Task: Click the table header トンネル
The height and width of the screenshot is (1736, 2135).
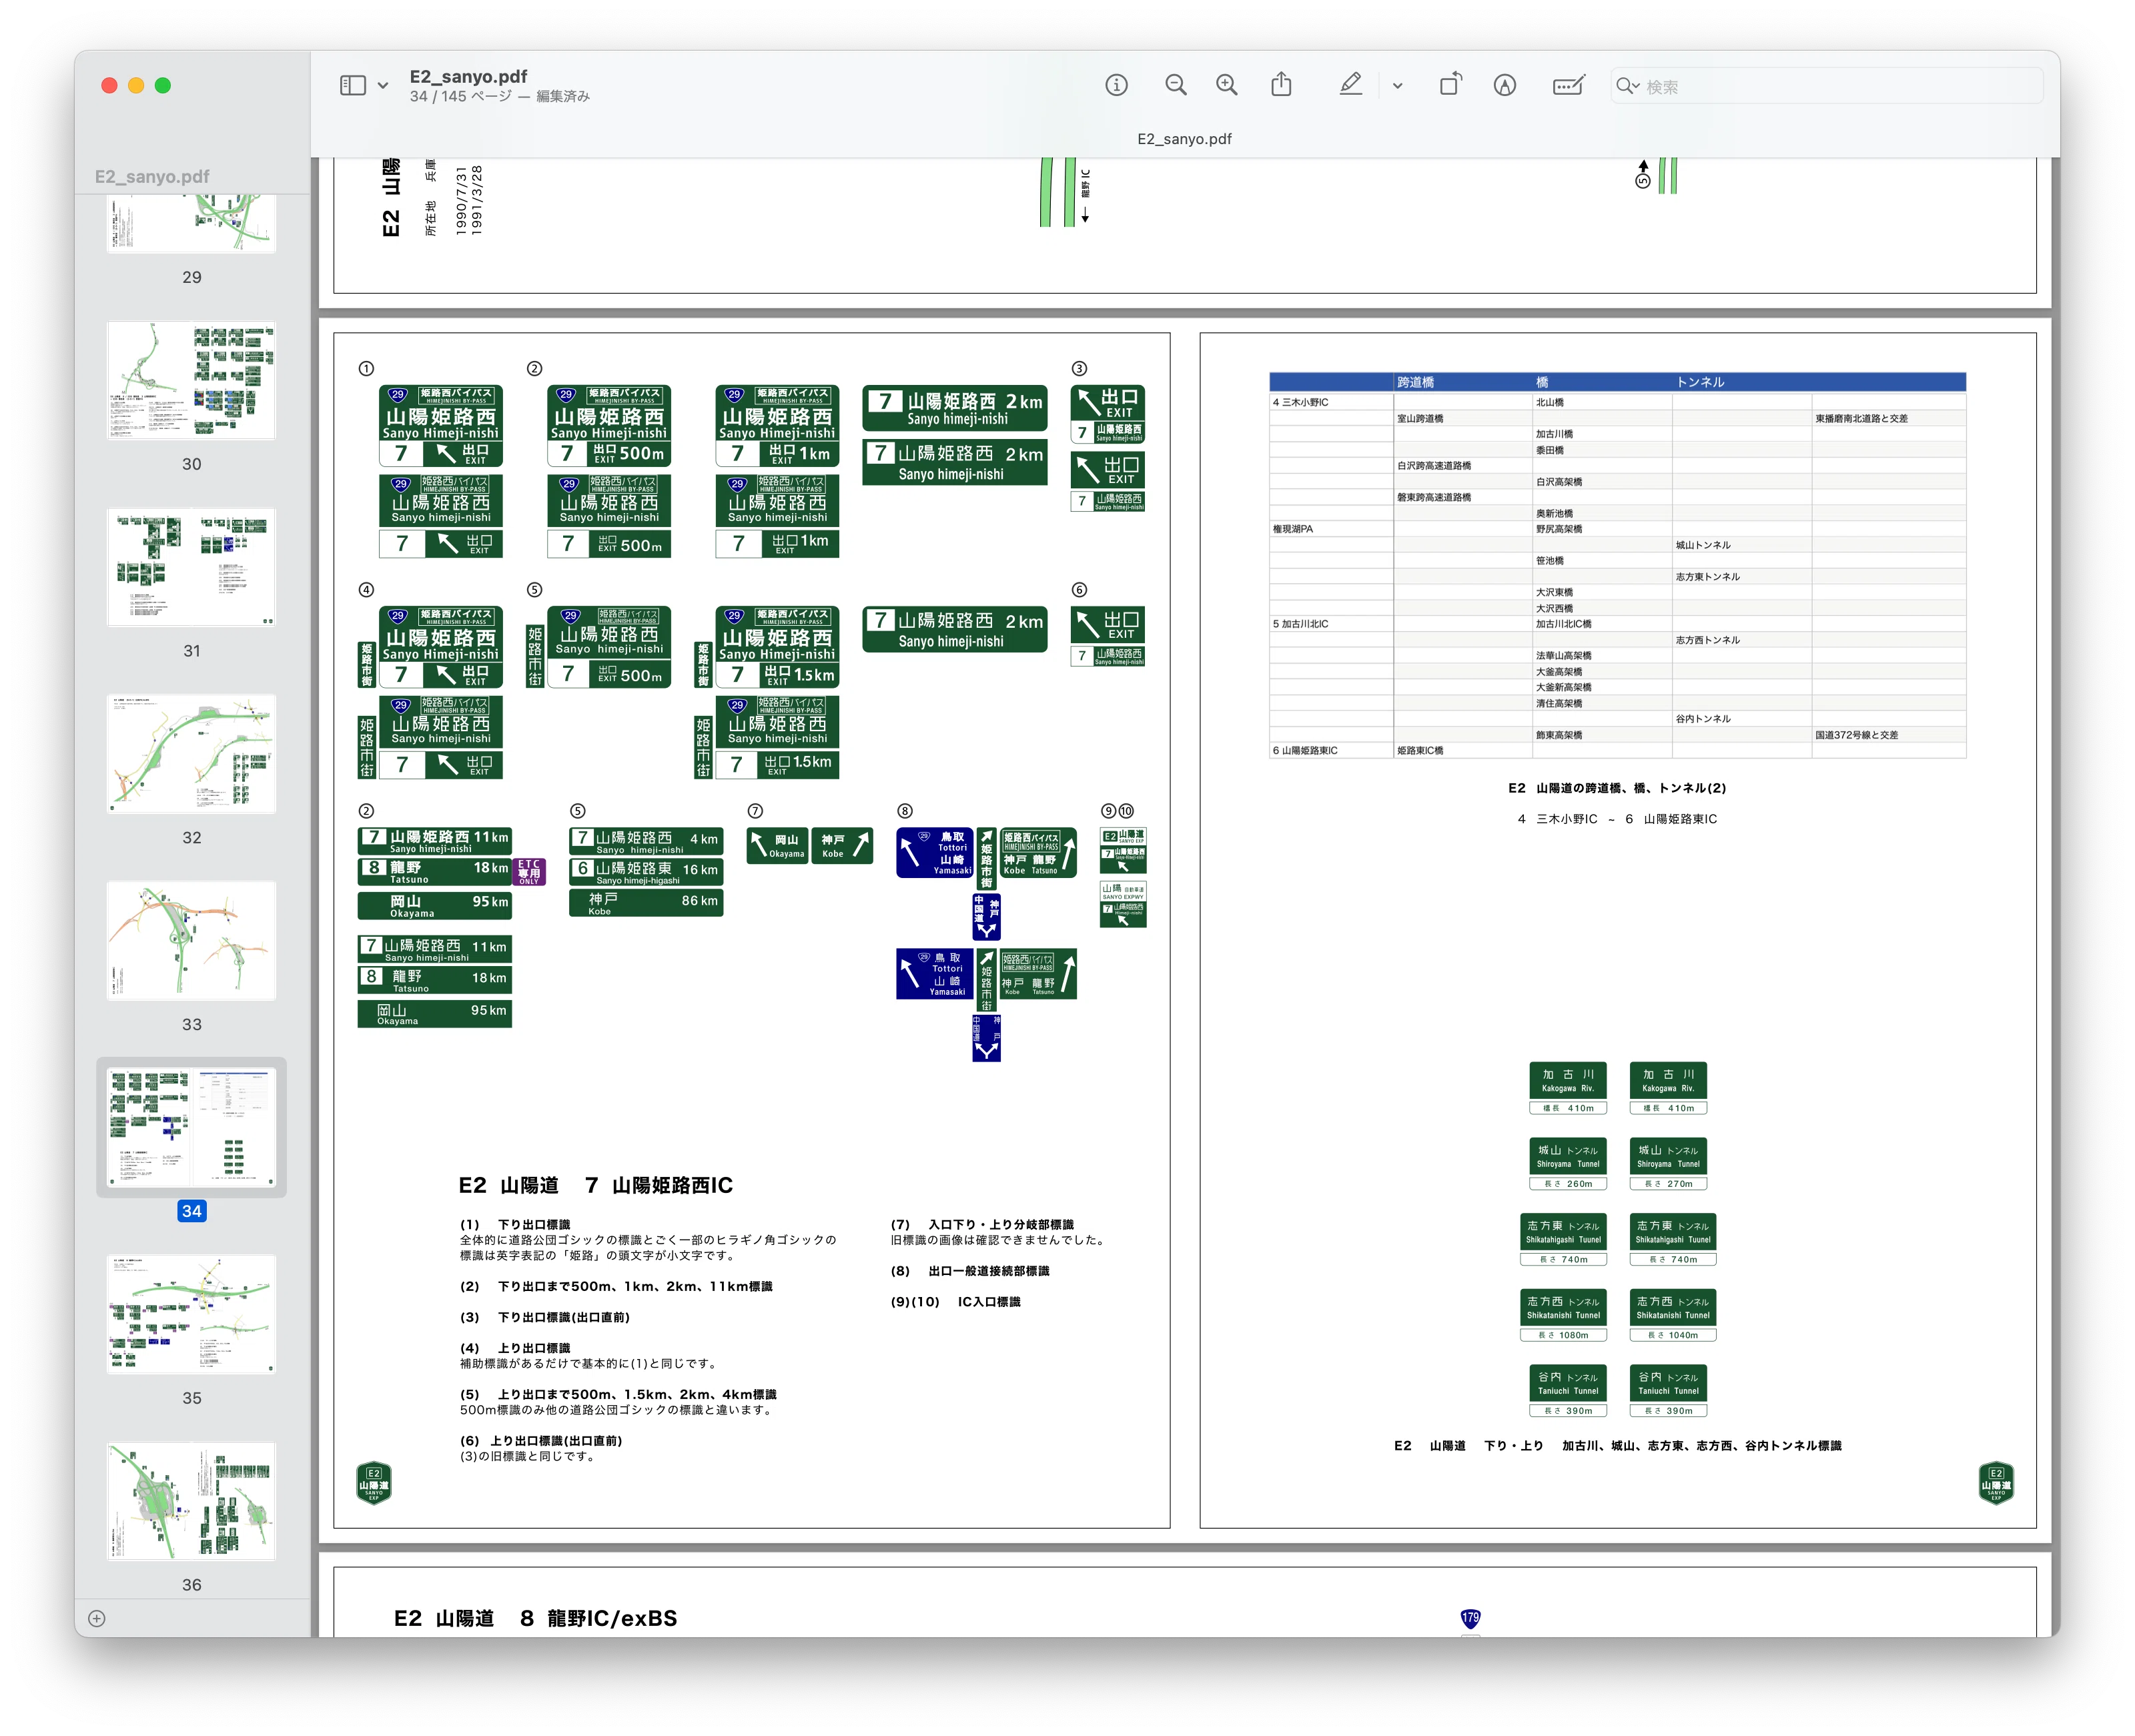Action: point(1700,382)
